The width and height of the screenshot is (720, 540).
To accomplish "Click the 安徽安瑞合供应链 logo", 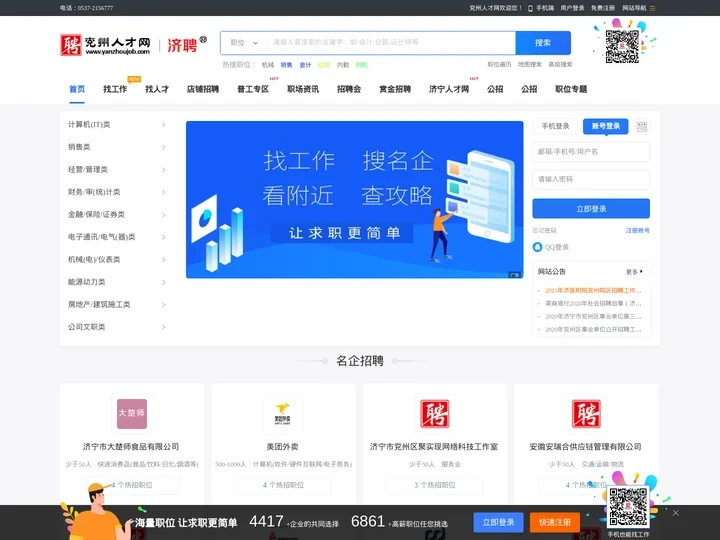I will [586, 414].
